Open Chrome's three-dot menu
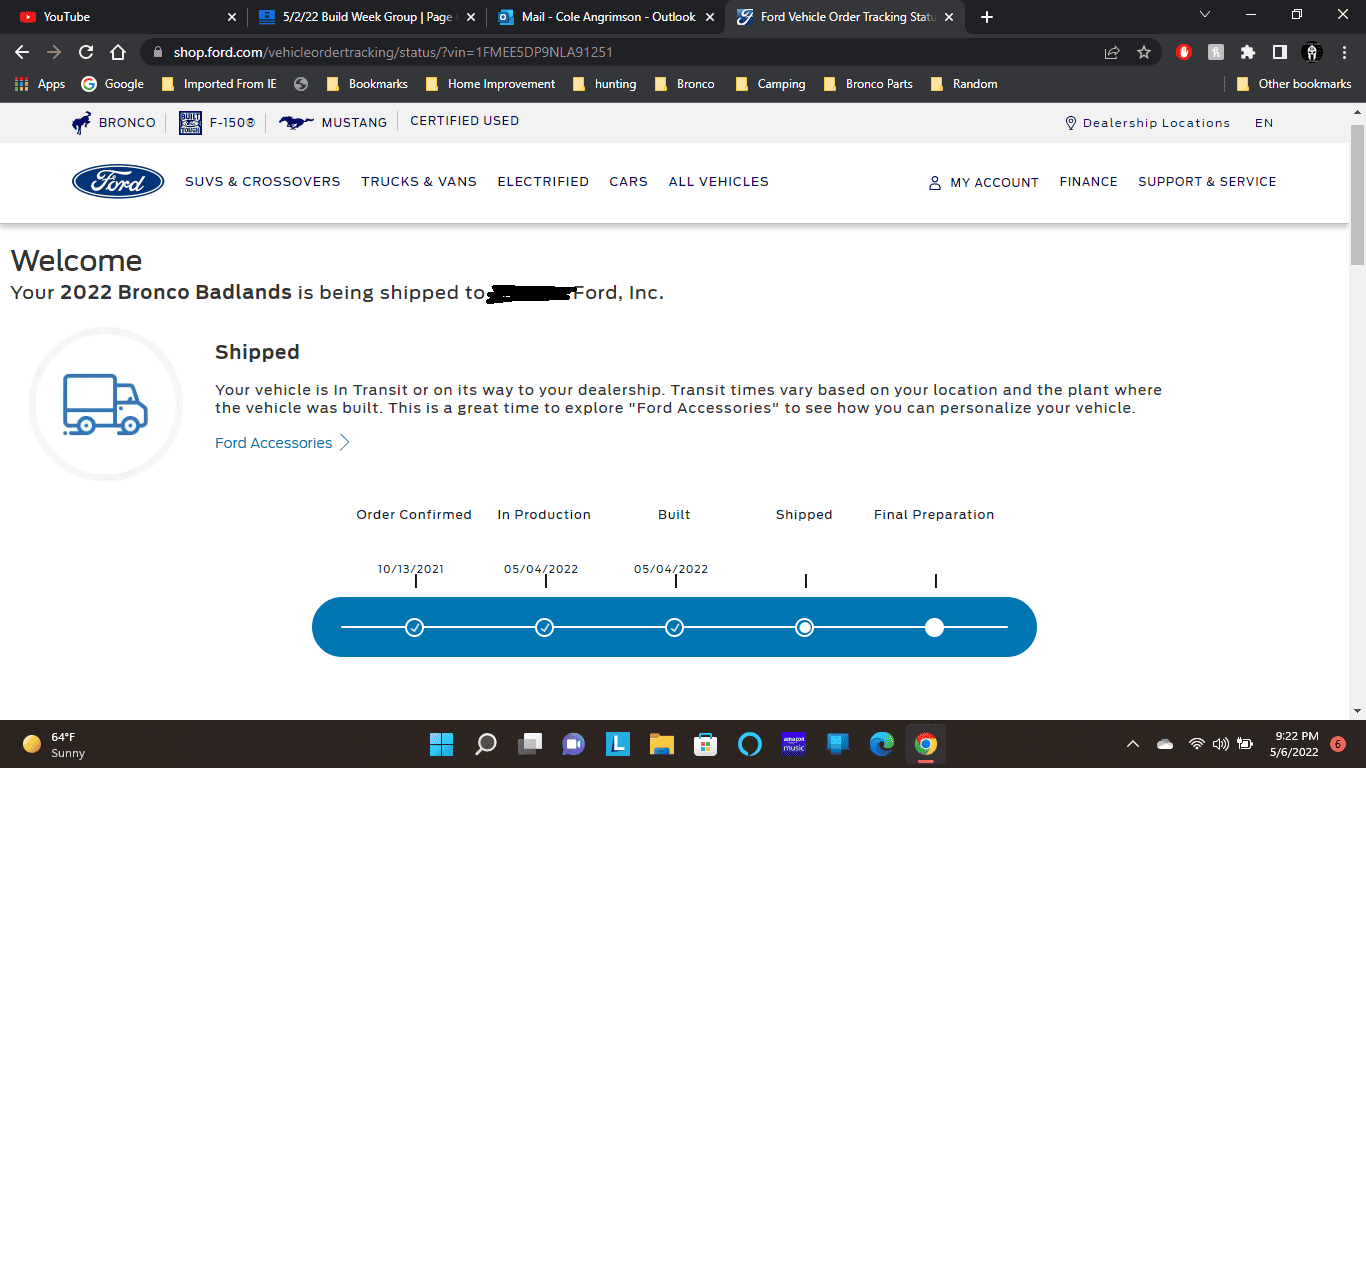Screen dimensions: 1366x1275 tap(1345, 52)
